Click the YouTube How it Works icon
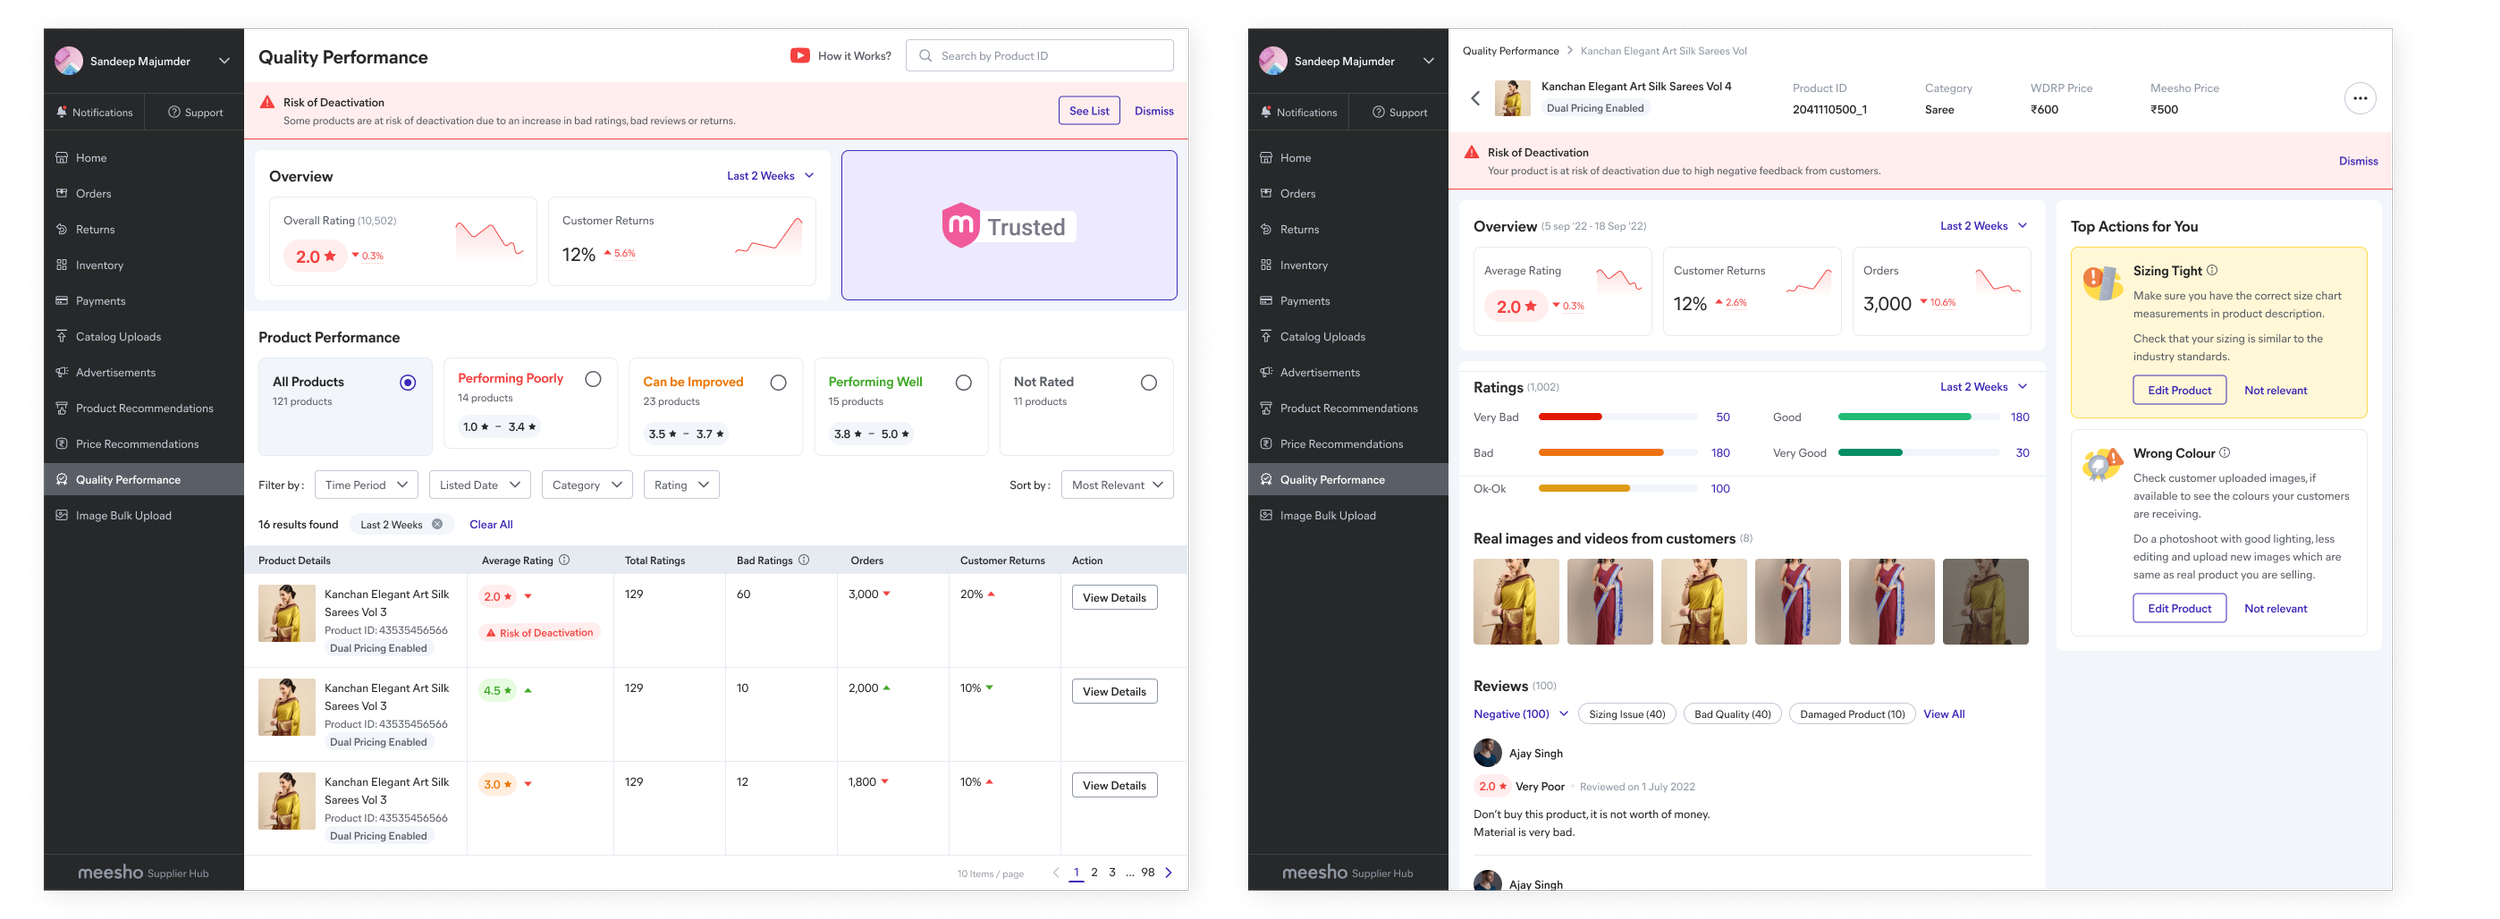2500x919 pixels. [x=799, y=56]
